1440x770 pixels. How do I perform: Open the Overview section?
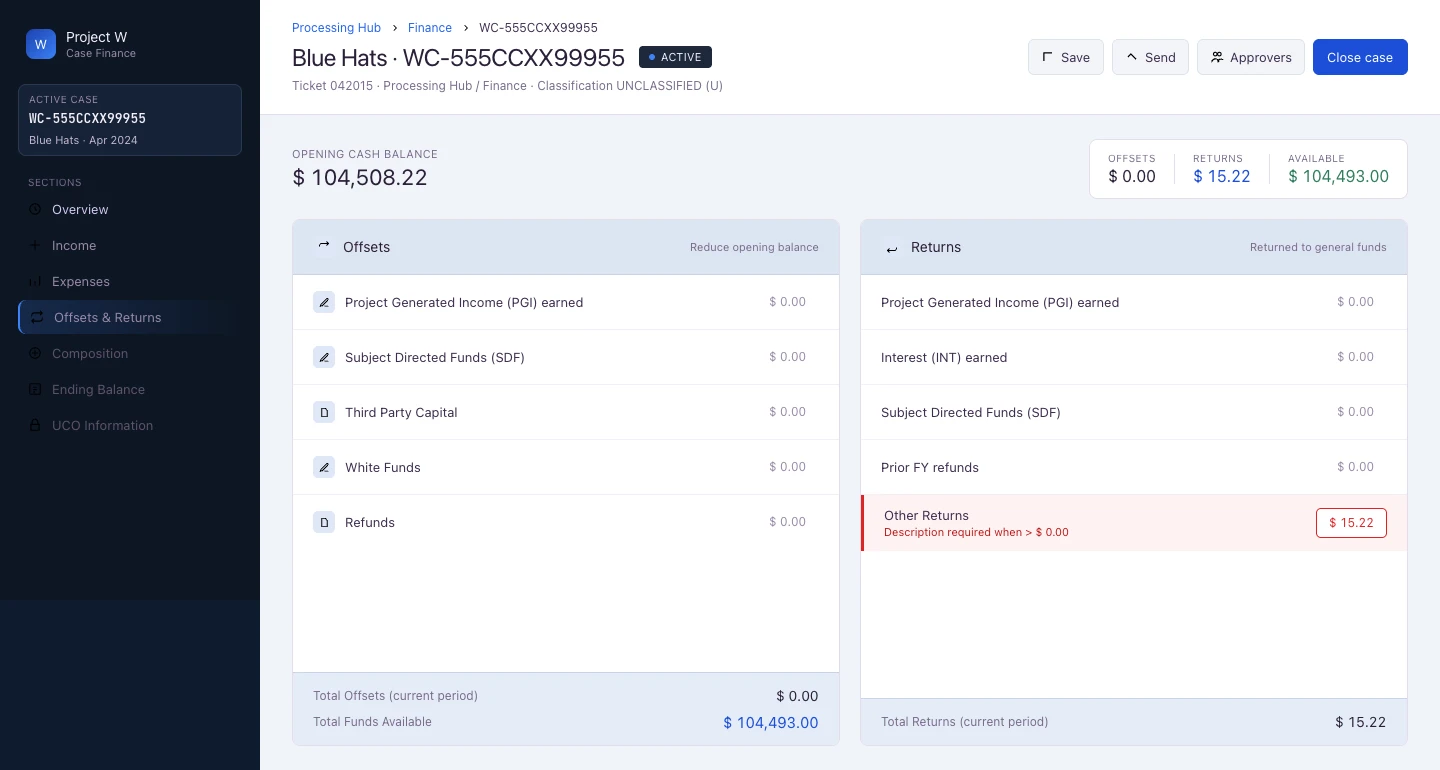click(x=130, y=210)
